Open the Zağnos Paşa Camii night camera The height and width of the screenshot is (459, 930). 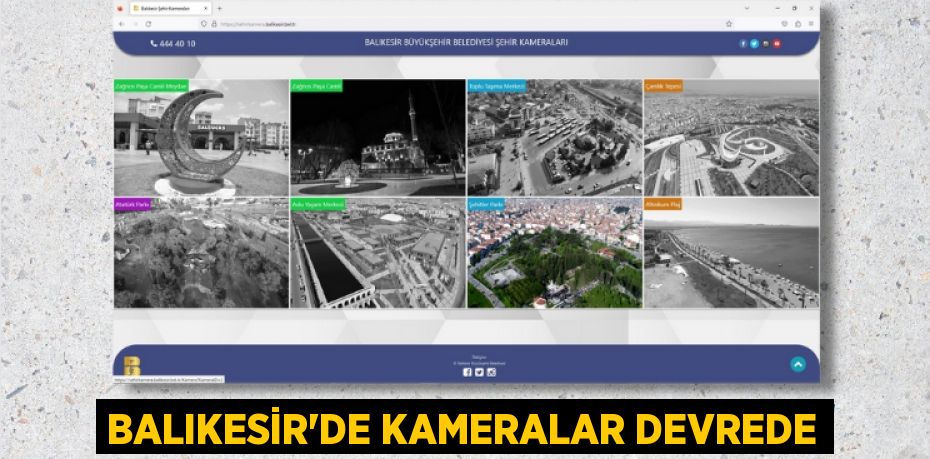pos(377,138)
